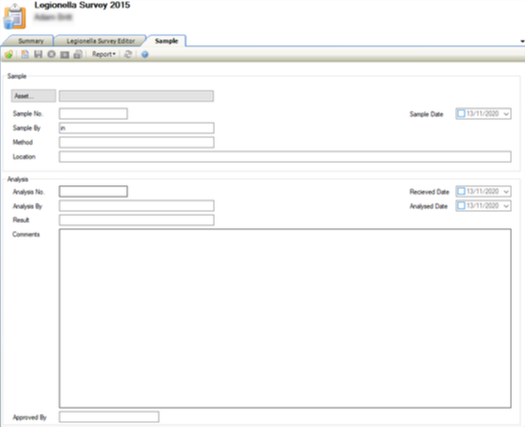The image size is (525, 427).
Task: Enable the Recieved Date checkbox
Action: coord(461,191)
